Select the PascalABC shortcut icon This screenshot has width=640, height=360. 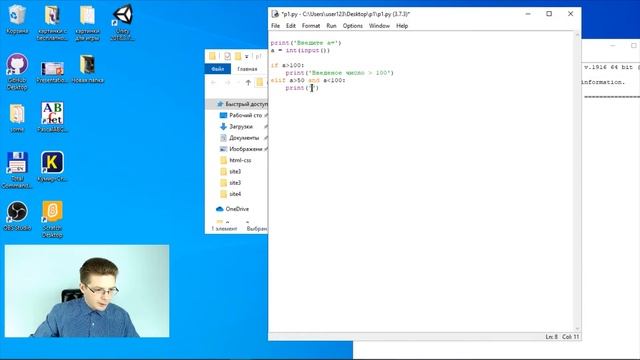coord(52,113)
